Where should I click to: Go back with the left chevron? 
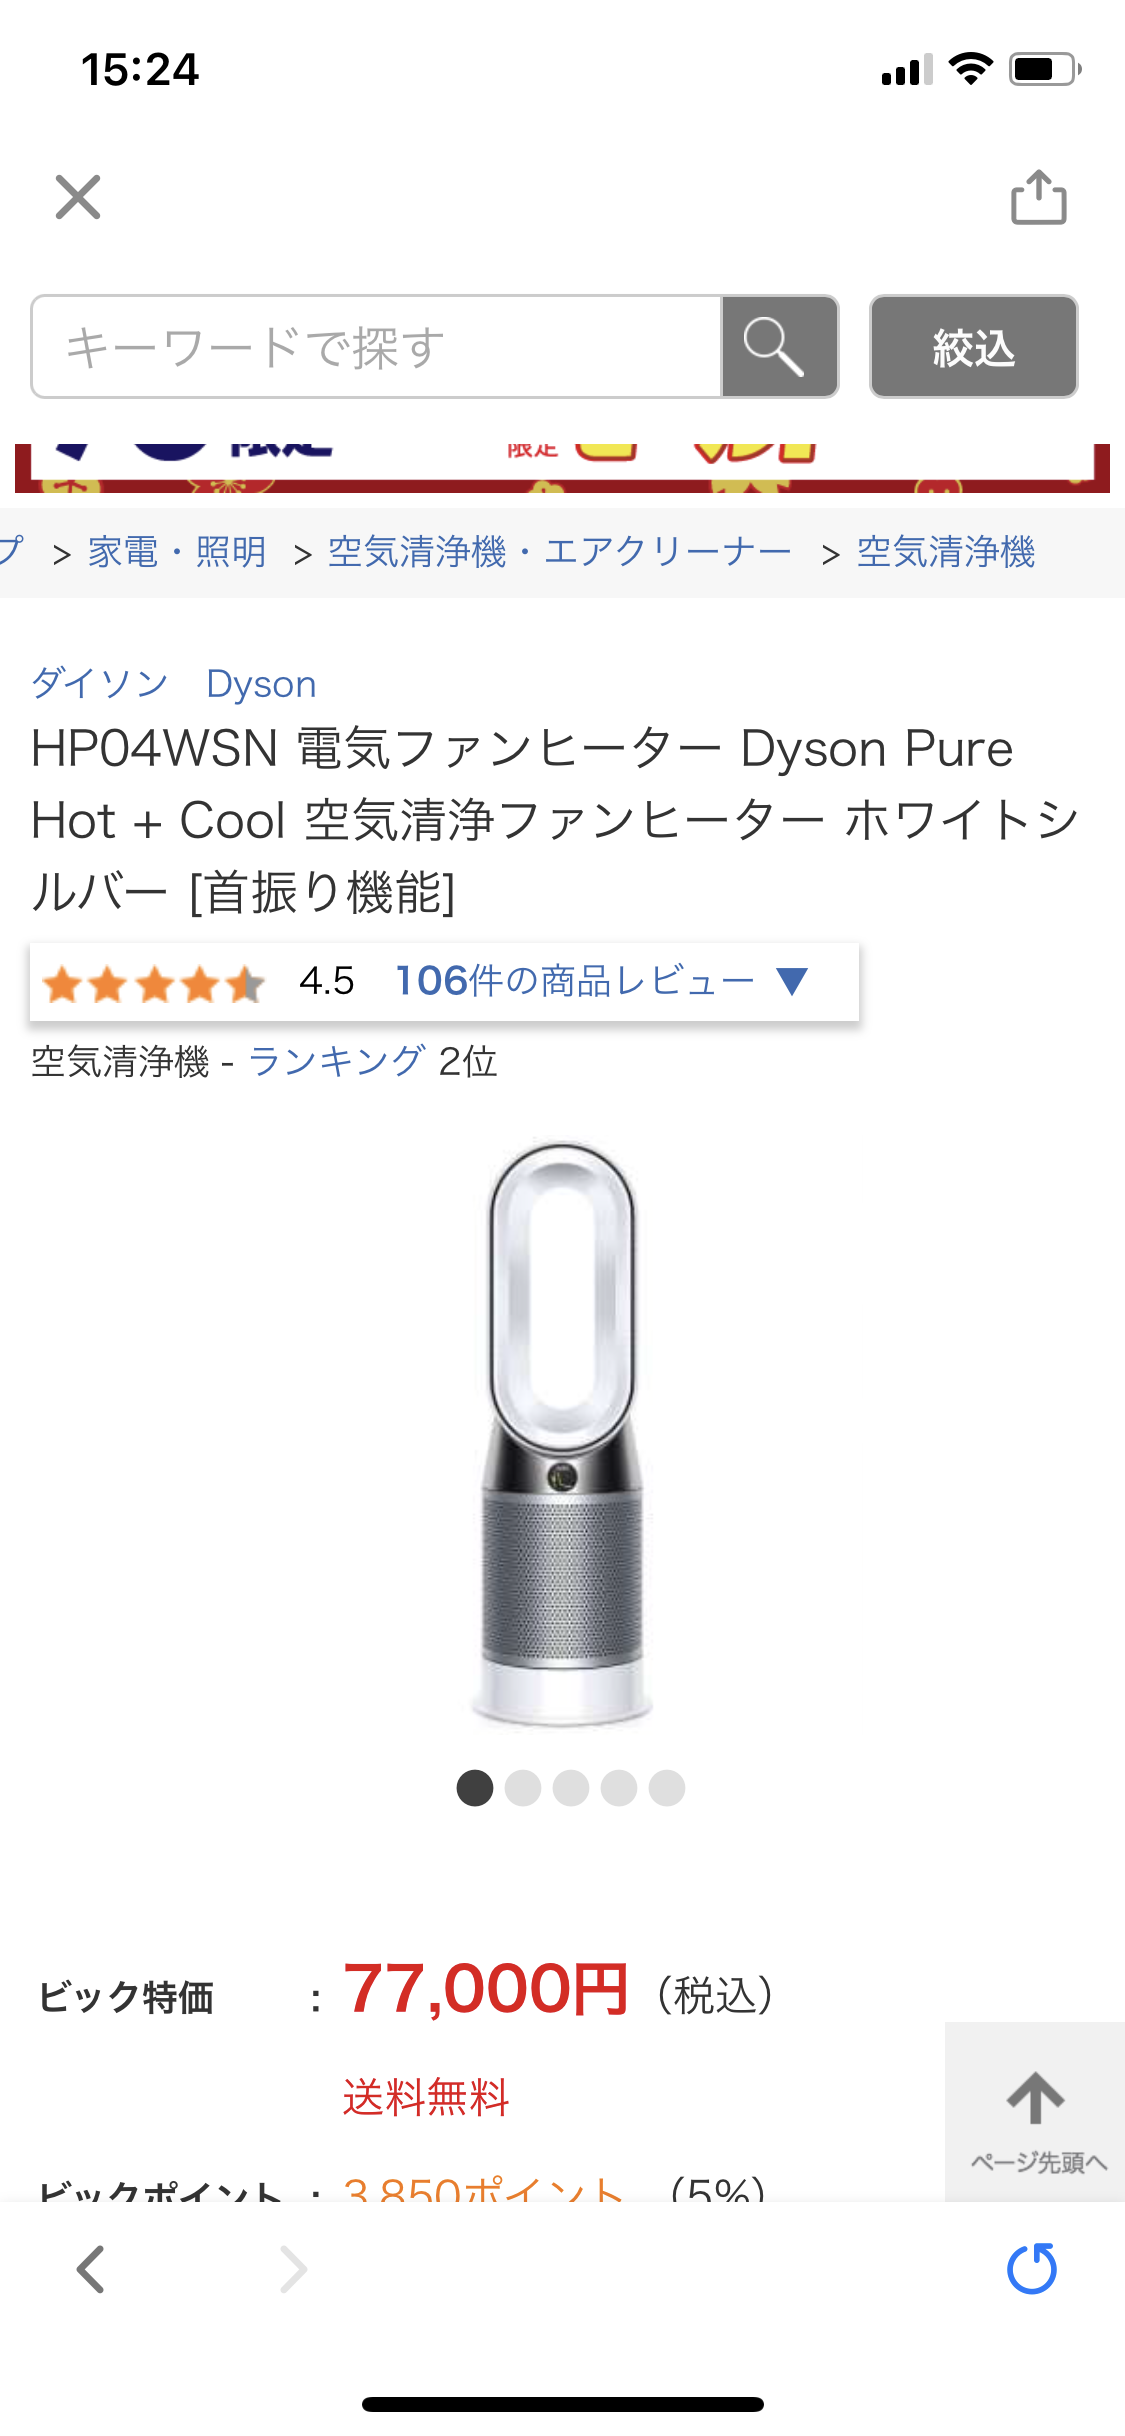(91, 2269)
